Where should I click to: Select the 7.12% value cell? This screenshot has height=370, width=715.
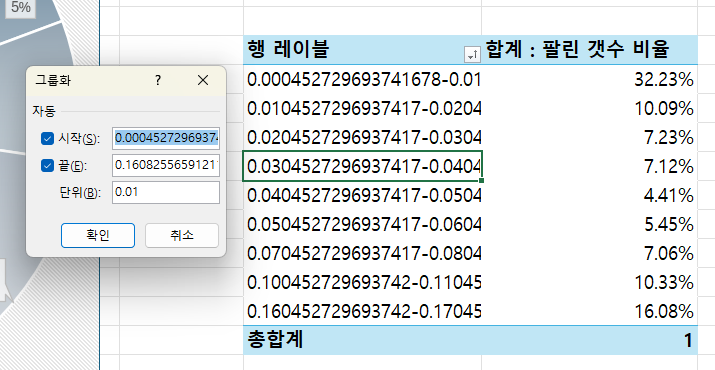(590, 167)
